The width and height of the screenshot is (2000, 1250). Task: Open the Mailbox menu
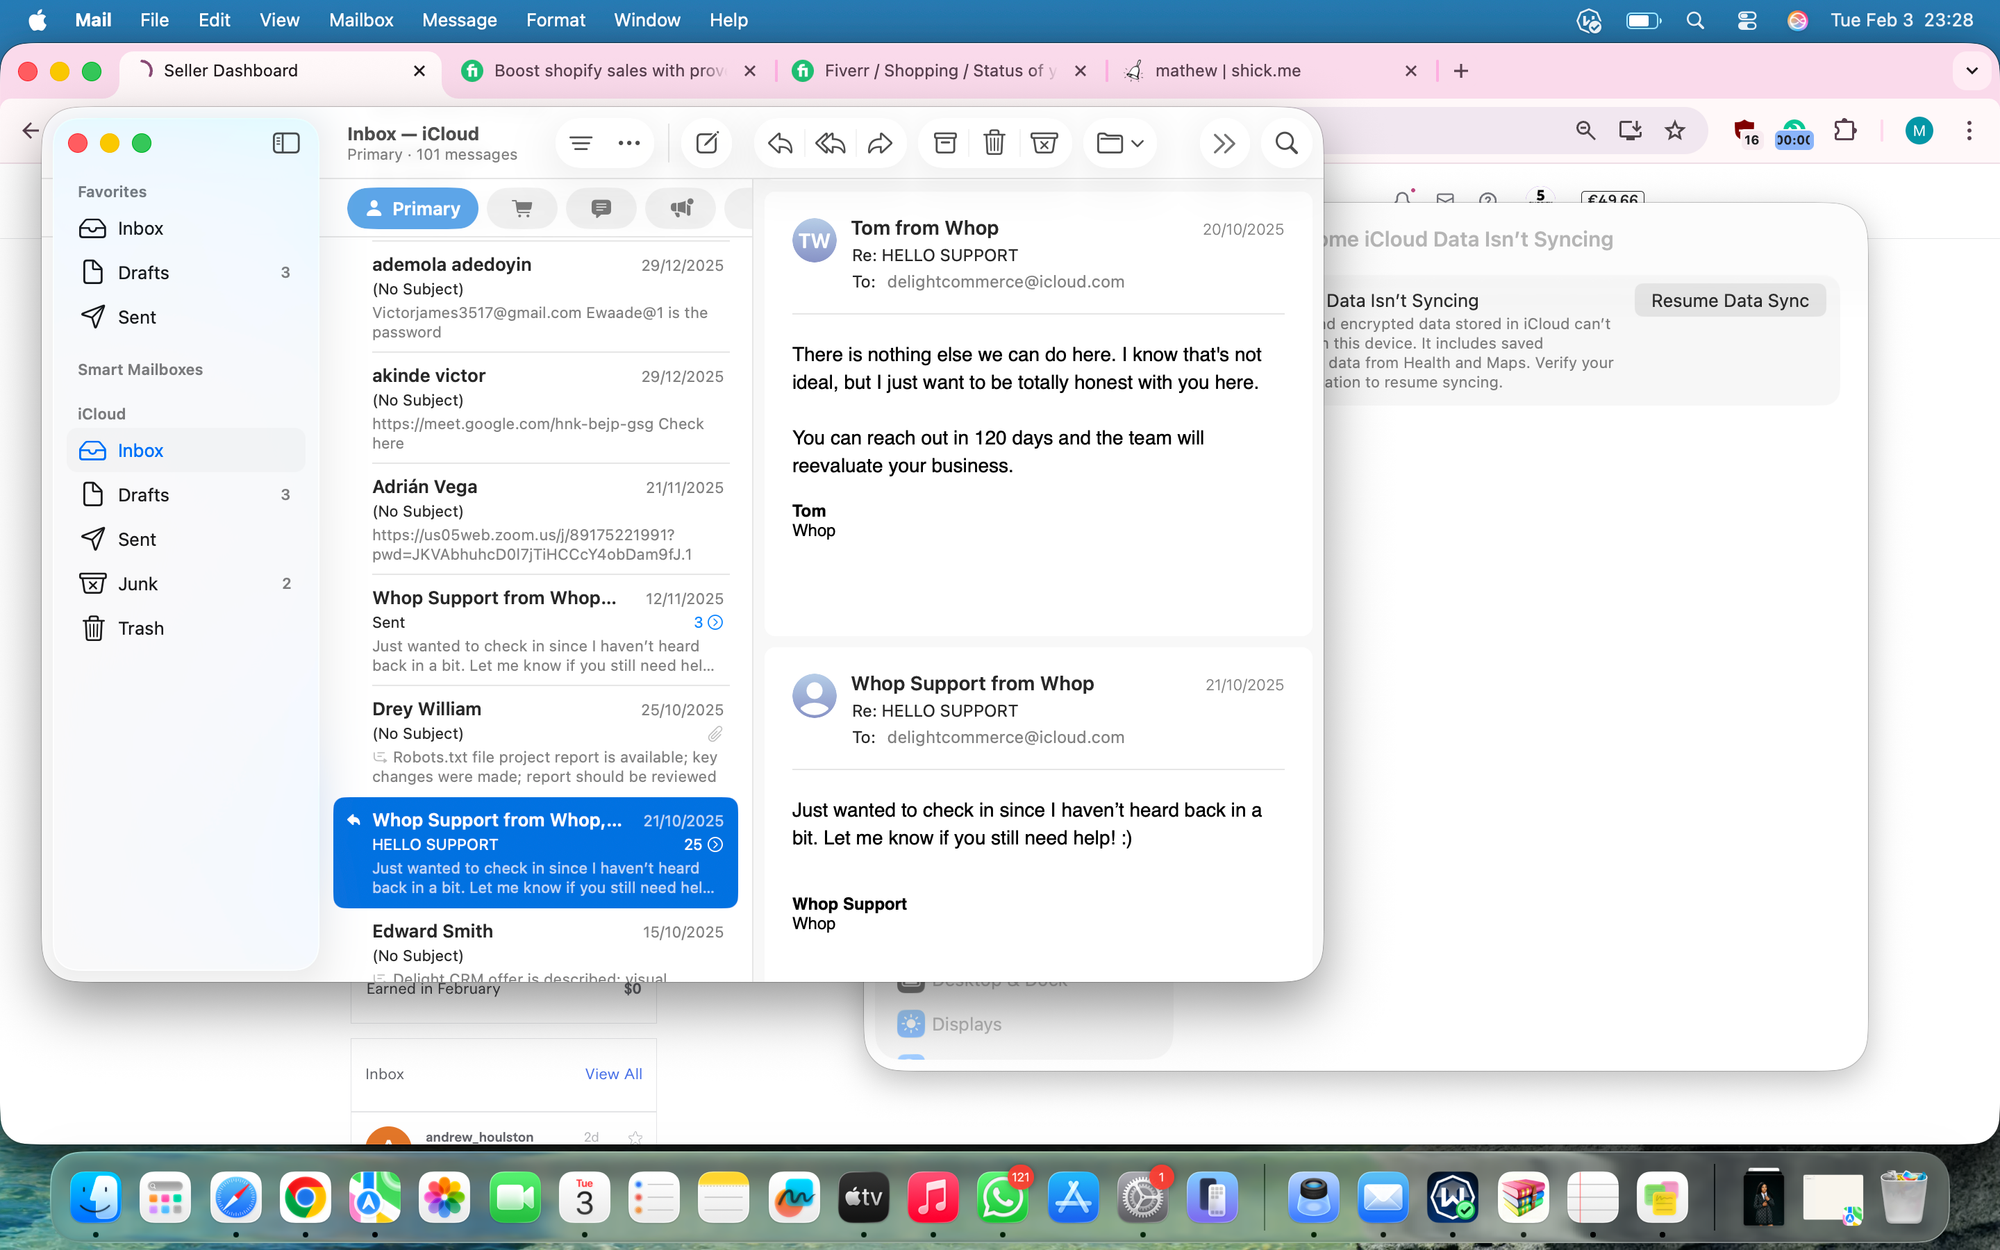pos(361,20)
